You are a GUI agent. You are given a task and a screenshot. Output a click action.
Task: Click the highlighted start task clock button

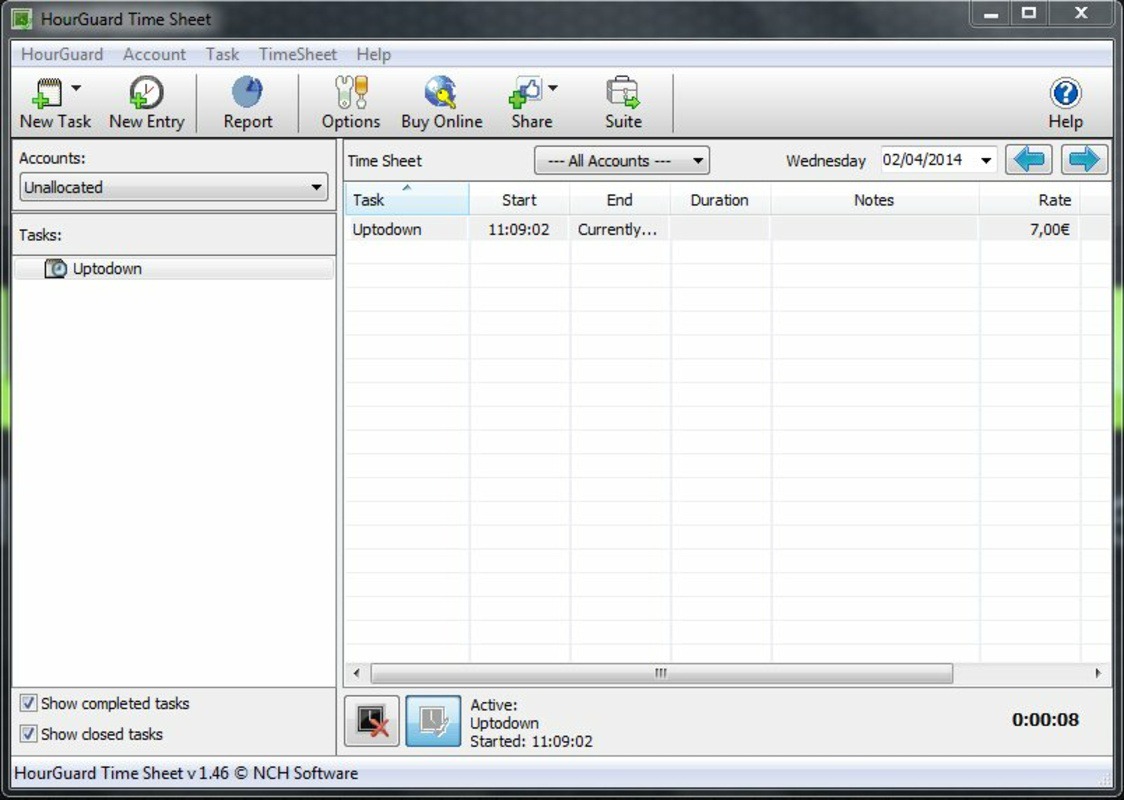[x=433, y=721]
